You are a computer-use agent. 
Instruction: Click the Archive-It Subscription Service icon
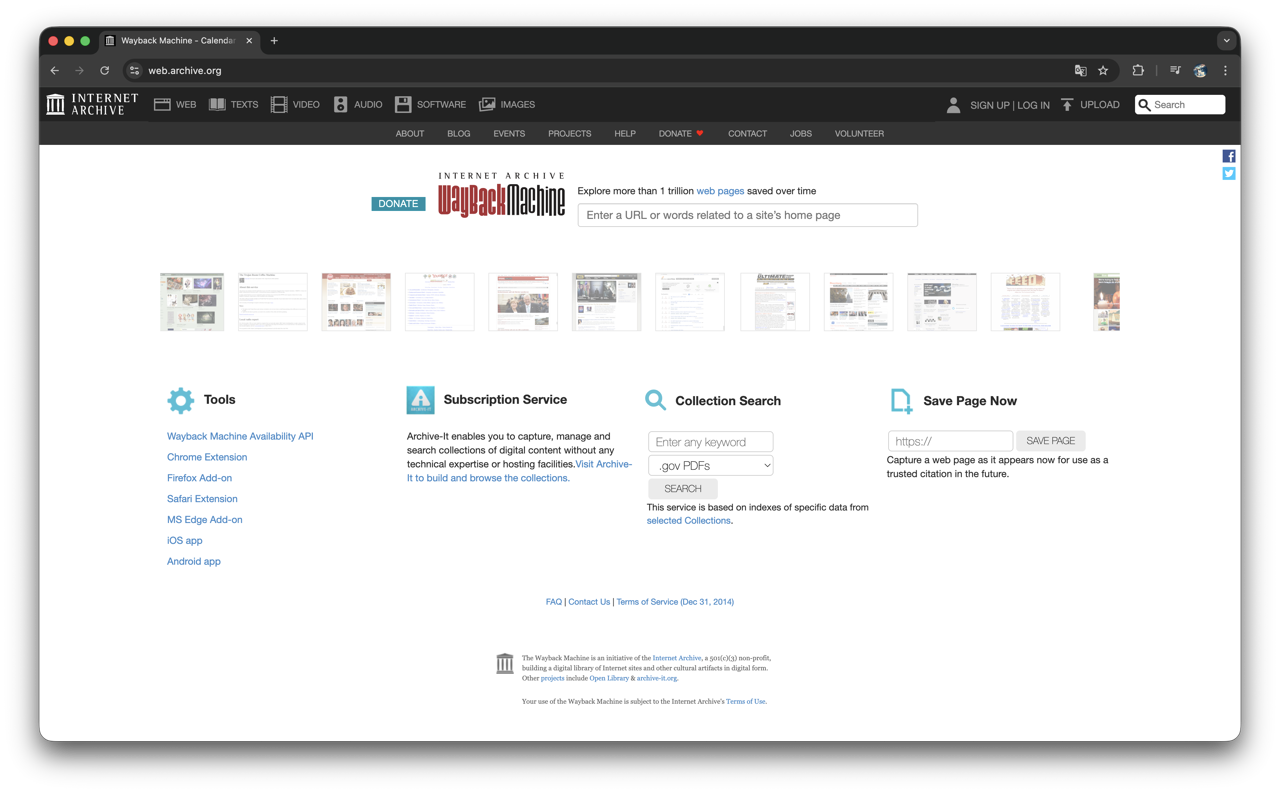pos(420,400)
